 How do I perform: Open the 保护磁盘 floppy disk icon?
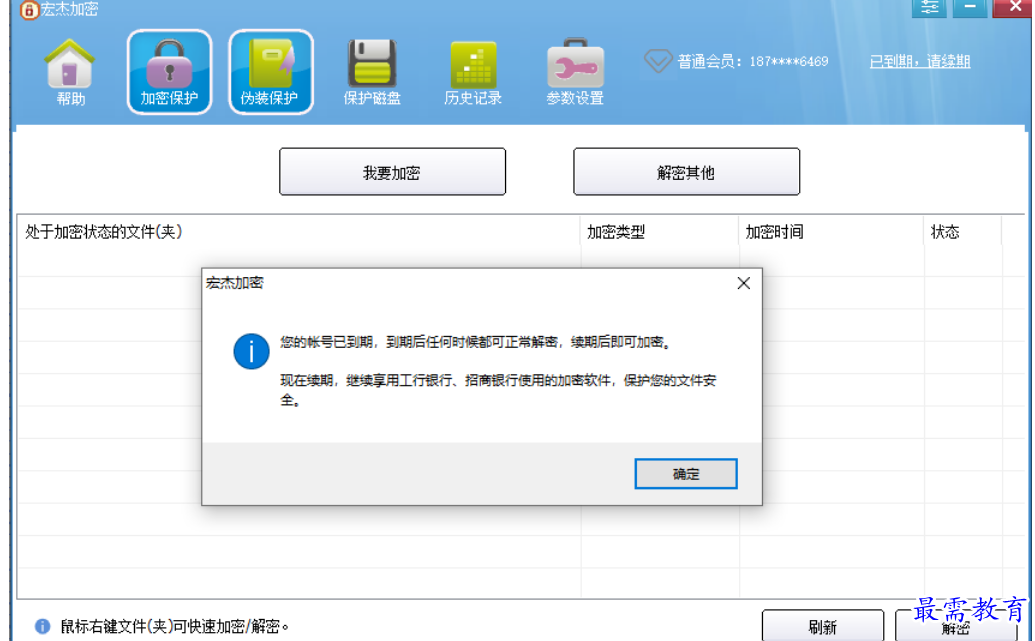pos(372,71)
